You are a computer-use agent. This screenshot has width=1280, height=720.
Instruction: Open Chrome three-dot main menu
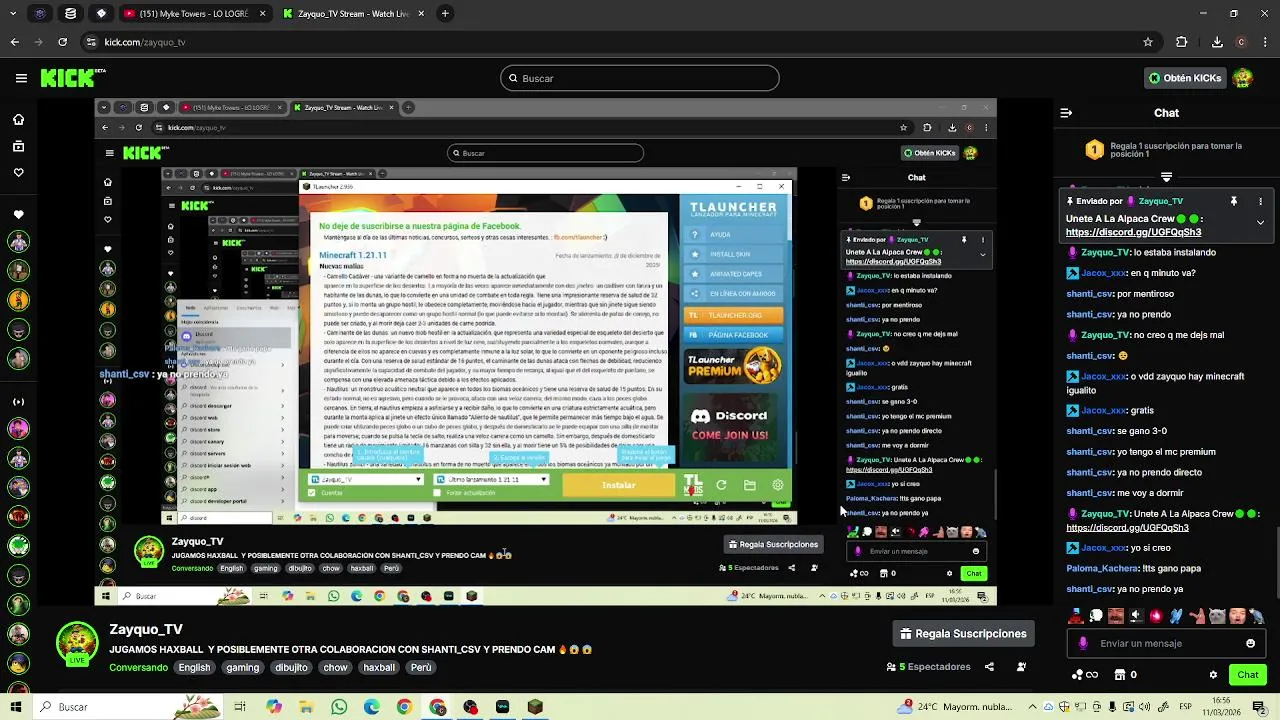[1265, 42]
